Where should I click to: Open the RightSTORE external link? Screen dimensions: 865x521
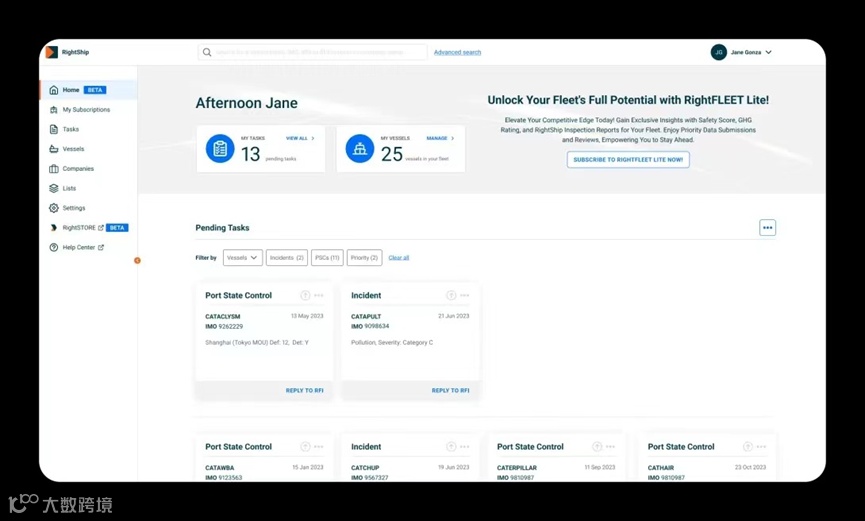tap(83, 227)
